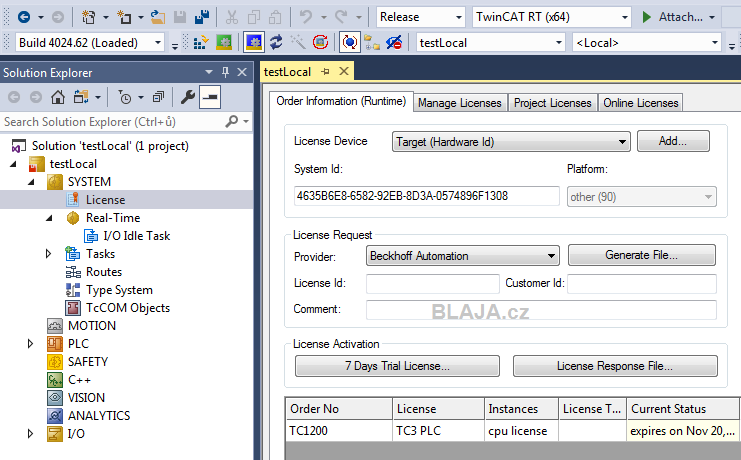Image resolution: width=741 pixels, height=460 pixels.
Task: Open the Provider Beckhoff Automation dropdown
Action: [x=463, y=256]
